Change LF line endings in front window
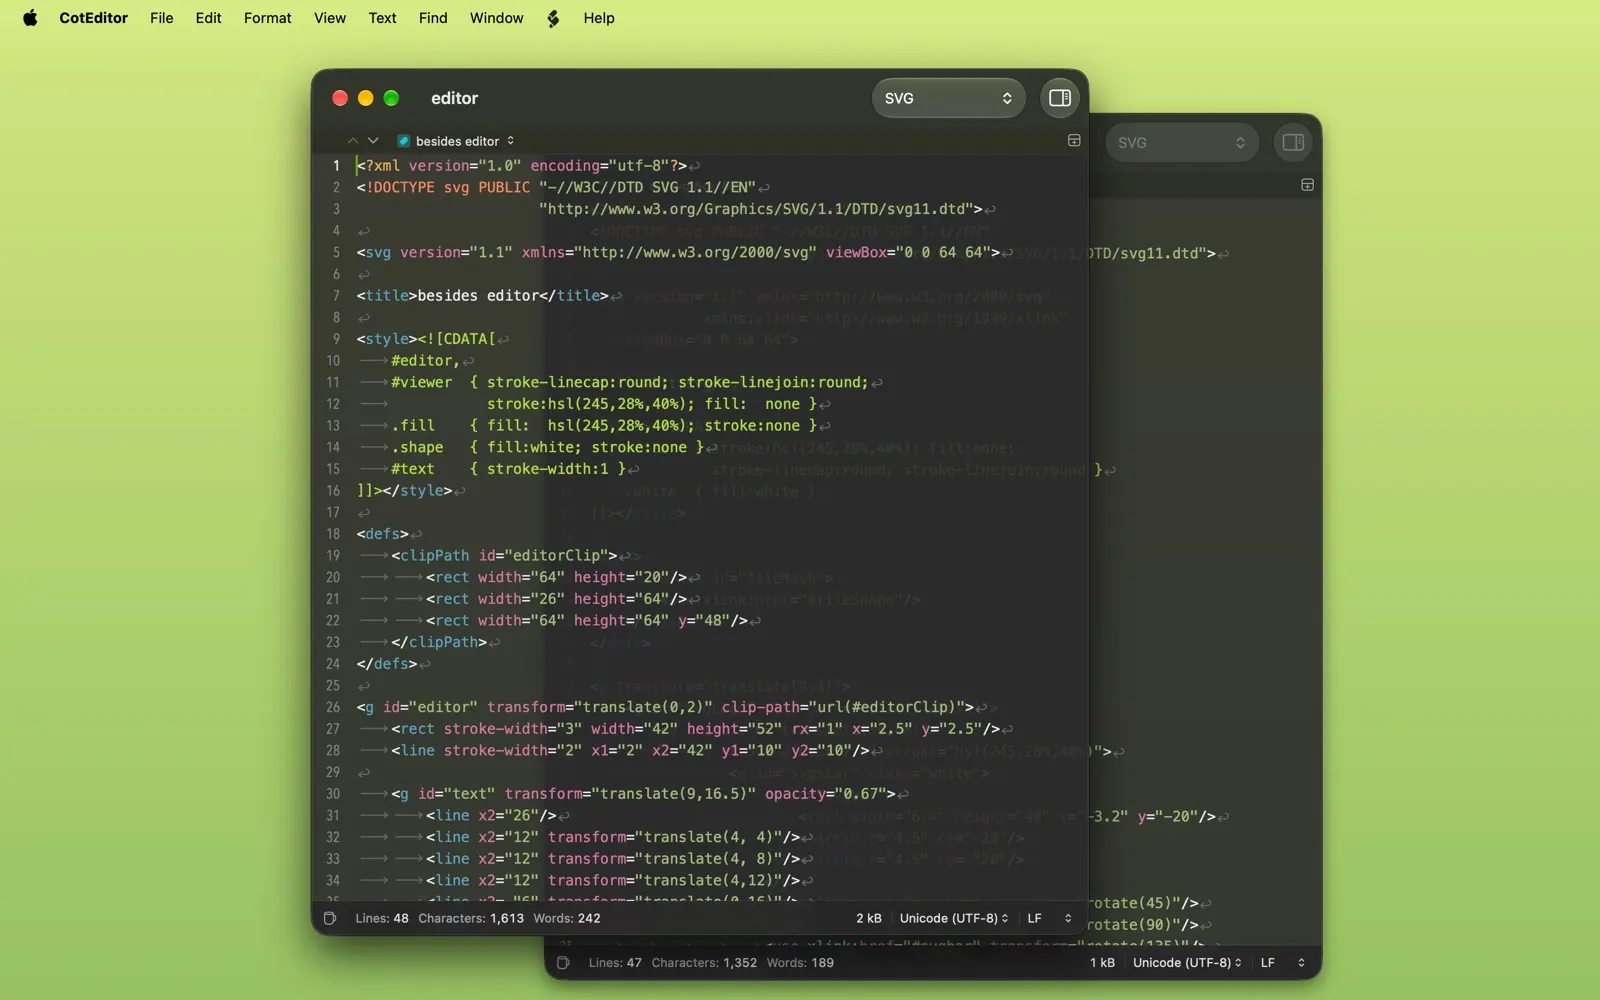 coord(1049,918)
